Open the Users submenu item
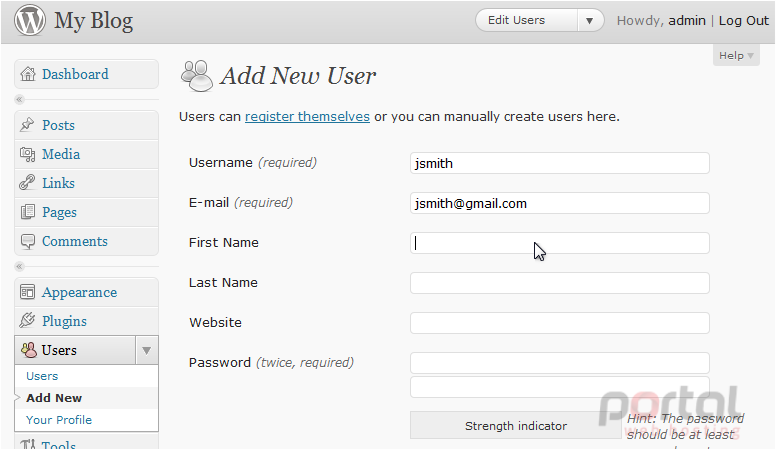Image resolution: width=776 pixels, height=450 pixels. (42, 376)
